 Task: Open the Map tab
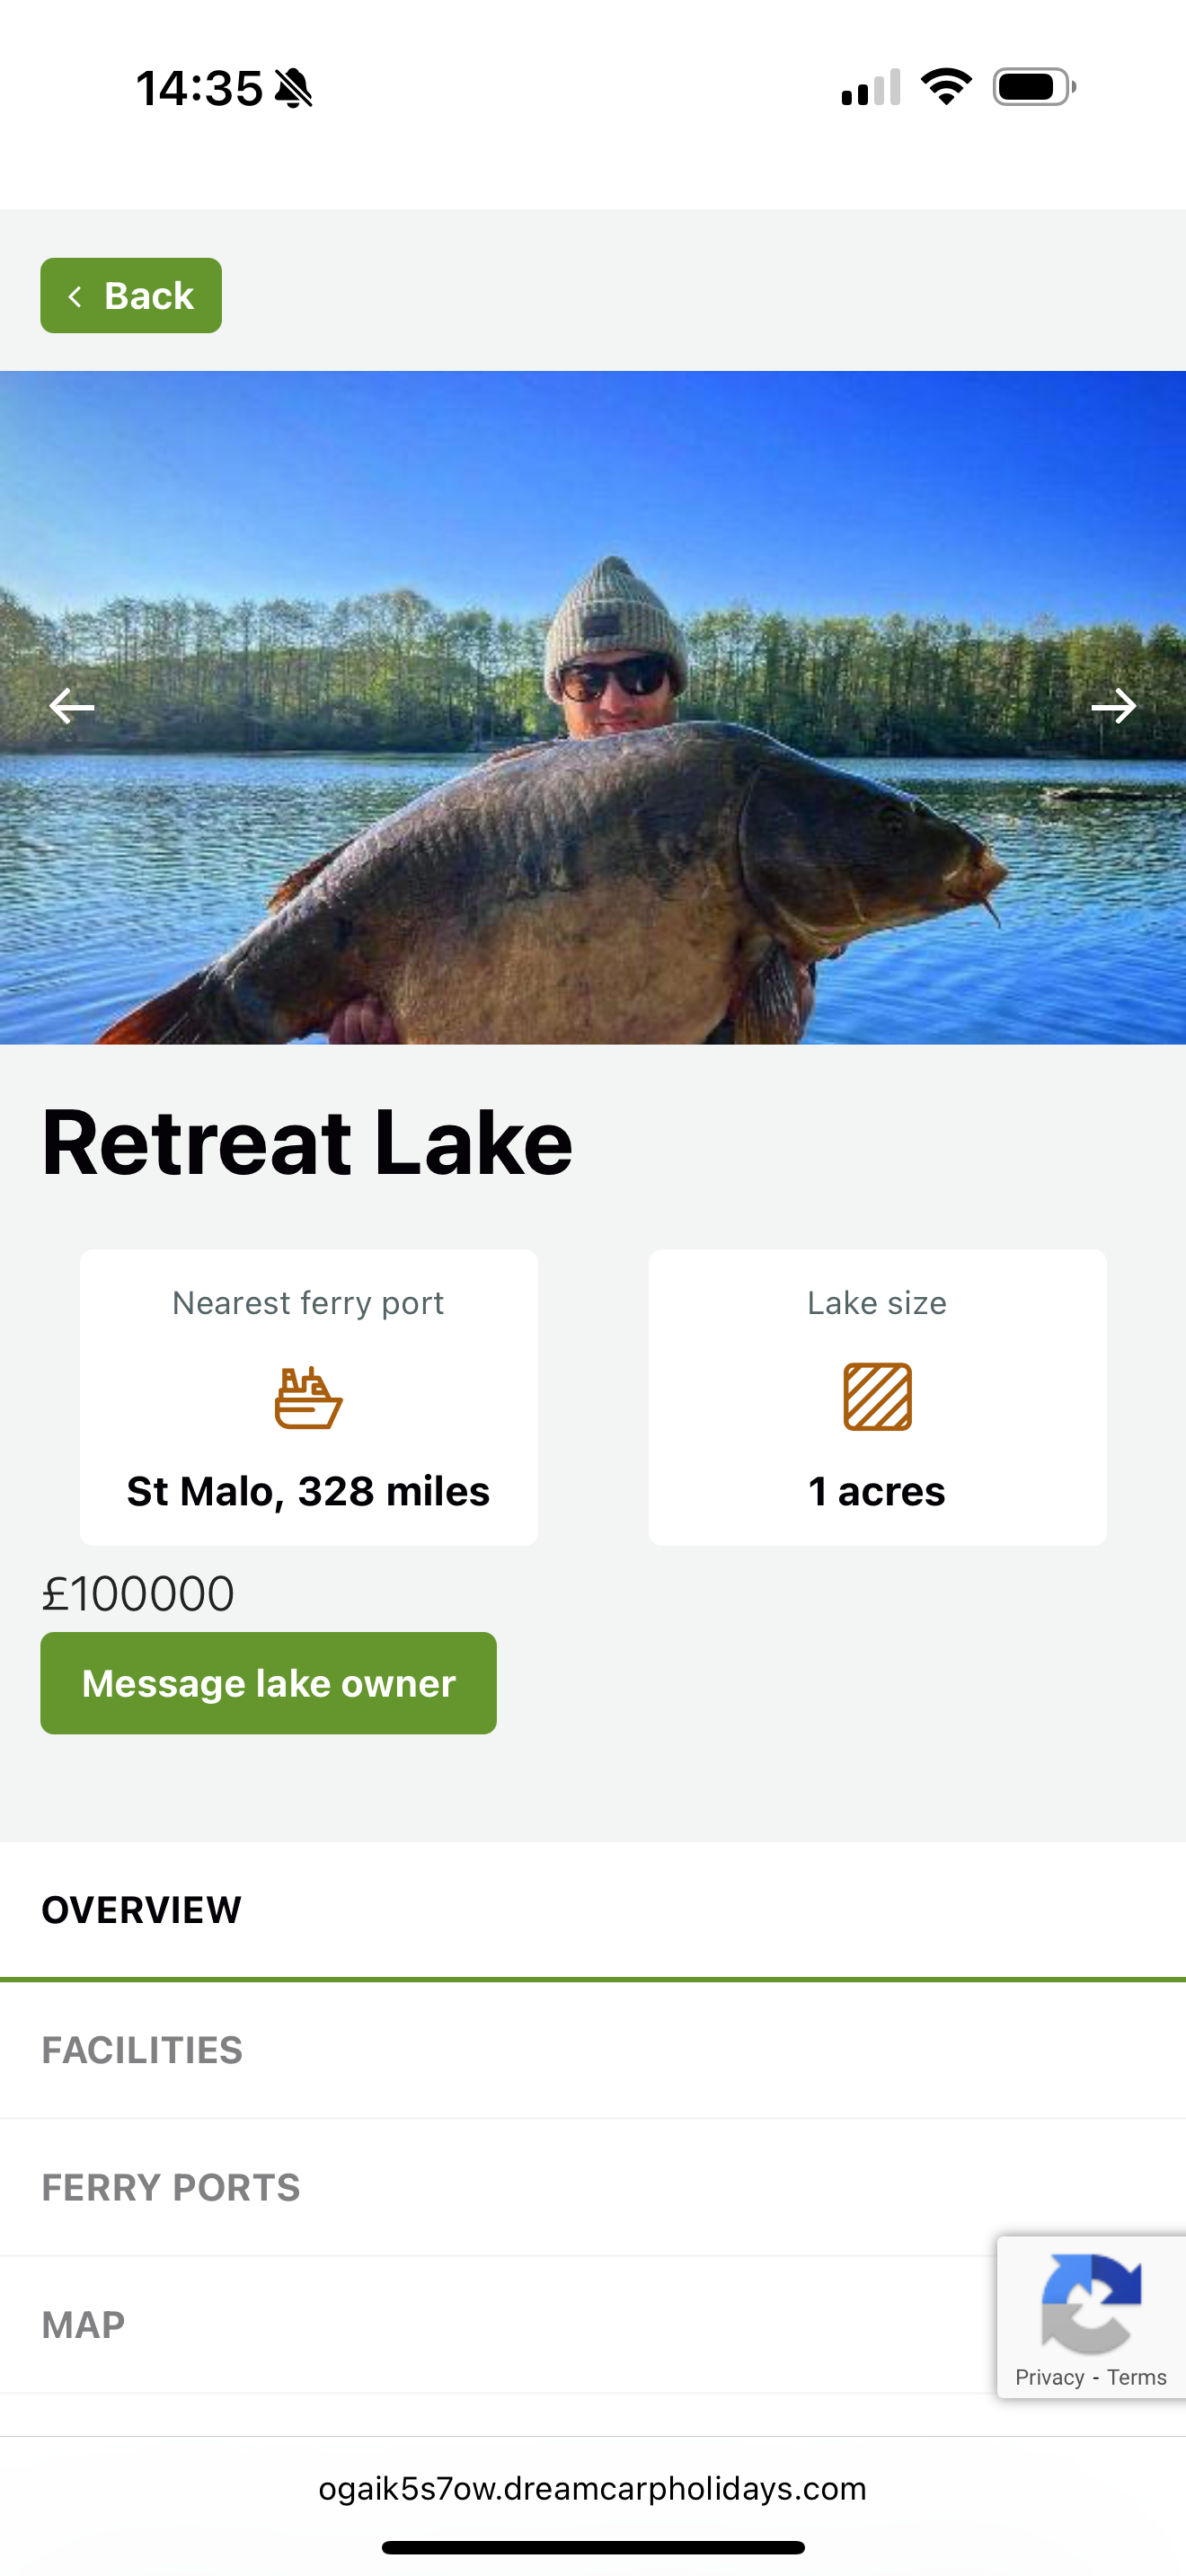pos(84,2325)
